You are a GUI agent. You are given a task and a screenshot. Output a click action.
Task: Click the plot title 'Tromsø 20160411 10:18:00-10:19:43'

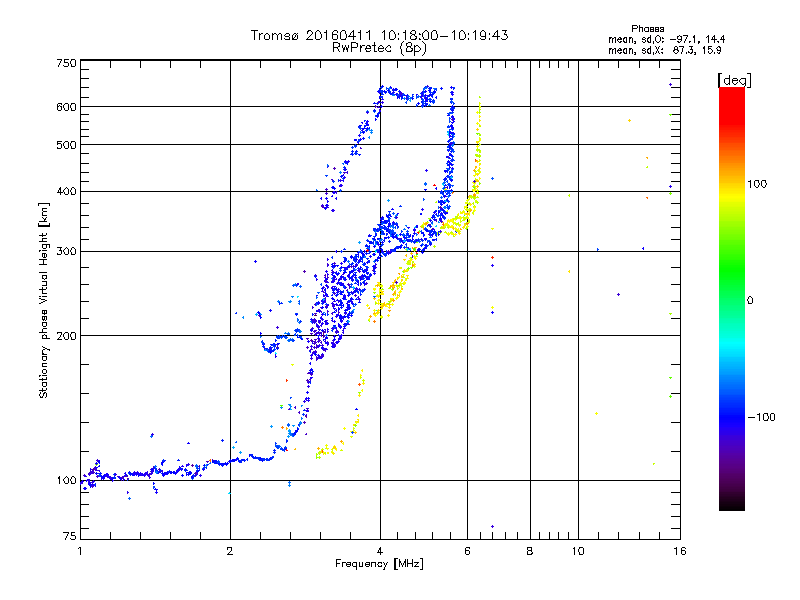[x=379, y=35]
